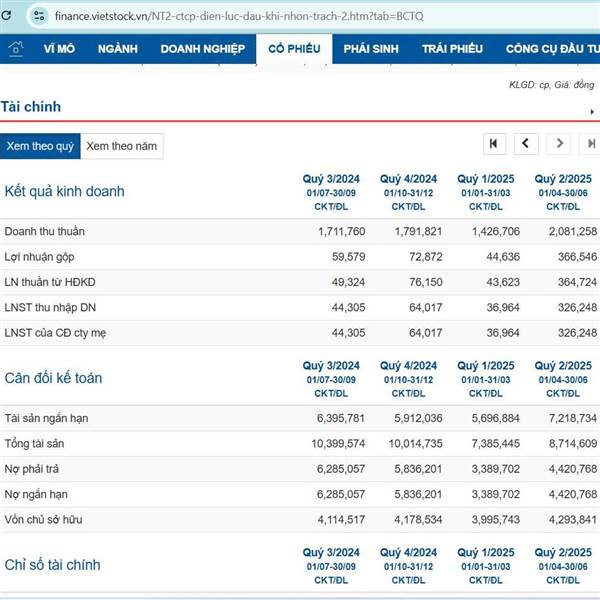Select the Tài sản ngắn hạn row label
Viewport: 600px width, 600px height.
coord(46,418)
